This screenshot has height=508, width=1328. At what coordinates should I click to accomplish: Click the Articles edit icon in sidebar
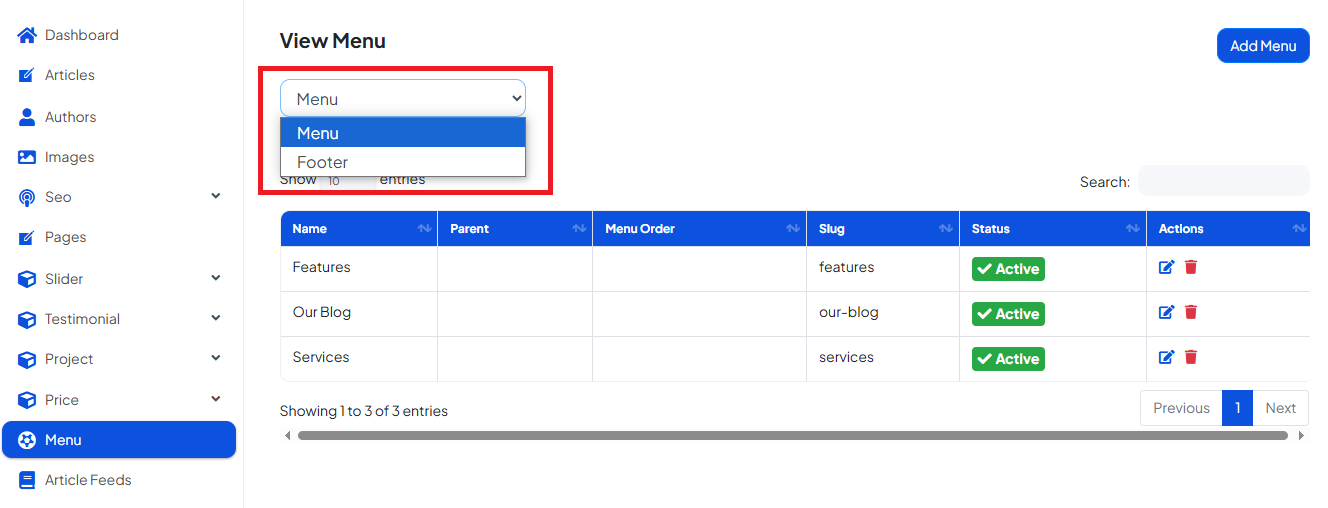coord(27,75)
